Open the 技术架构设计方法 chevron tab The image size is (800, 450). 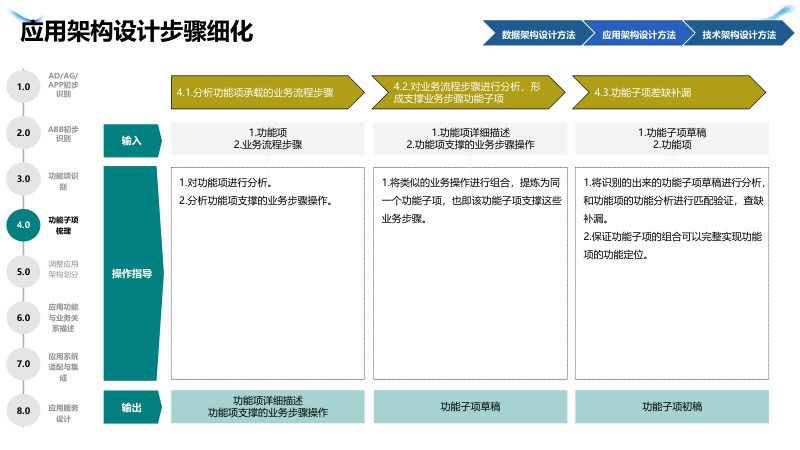739,34
